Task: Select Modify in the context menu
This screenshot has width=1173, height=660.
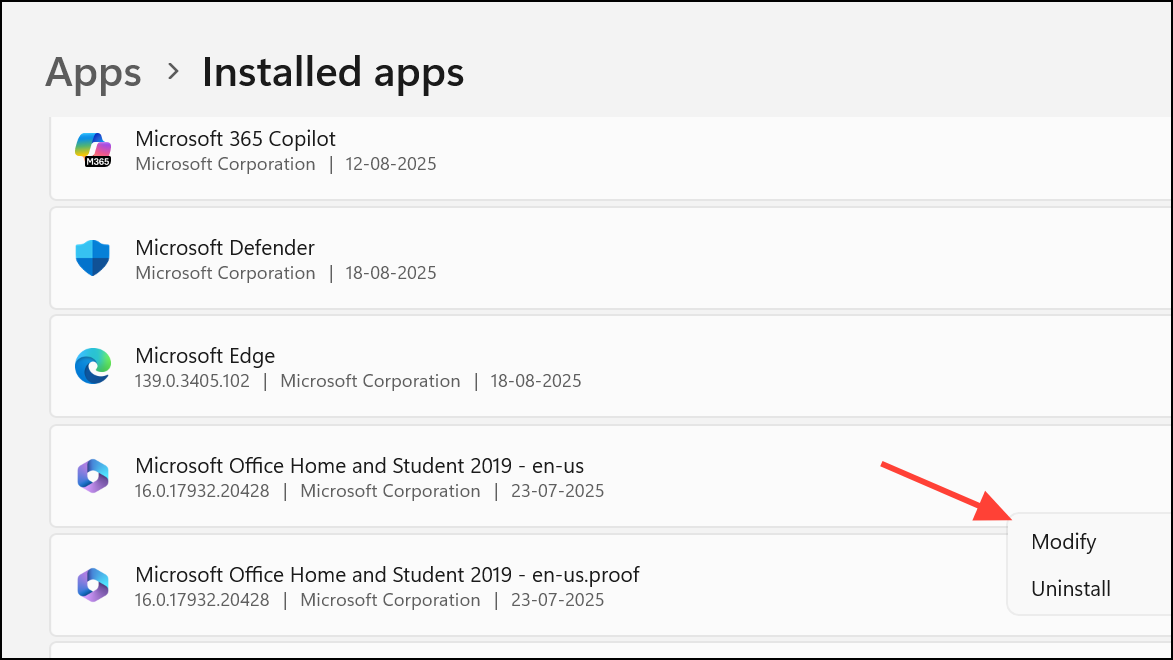Action: pyautogui.click(x=1064, y=542)
